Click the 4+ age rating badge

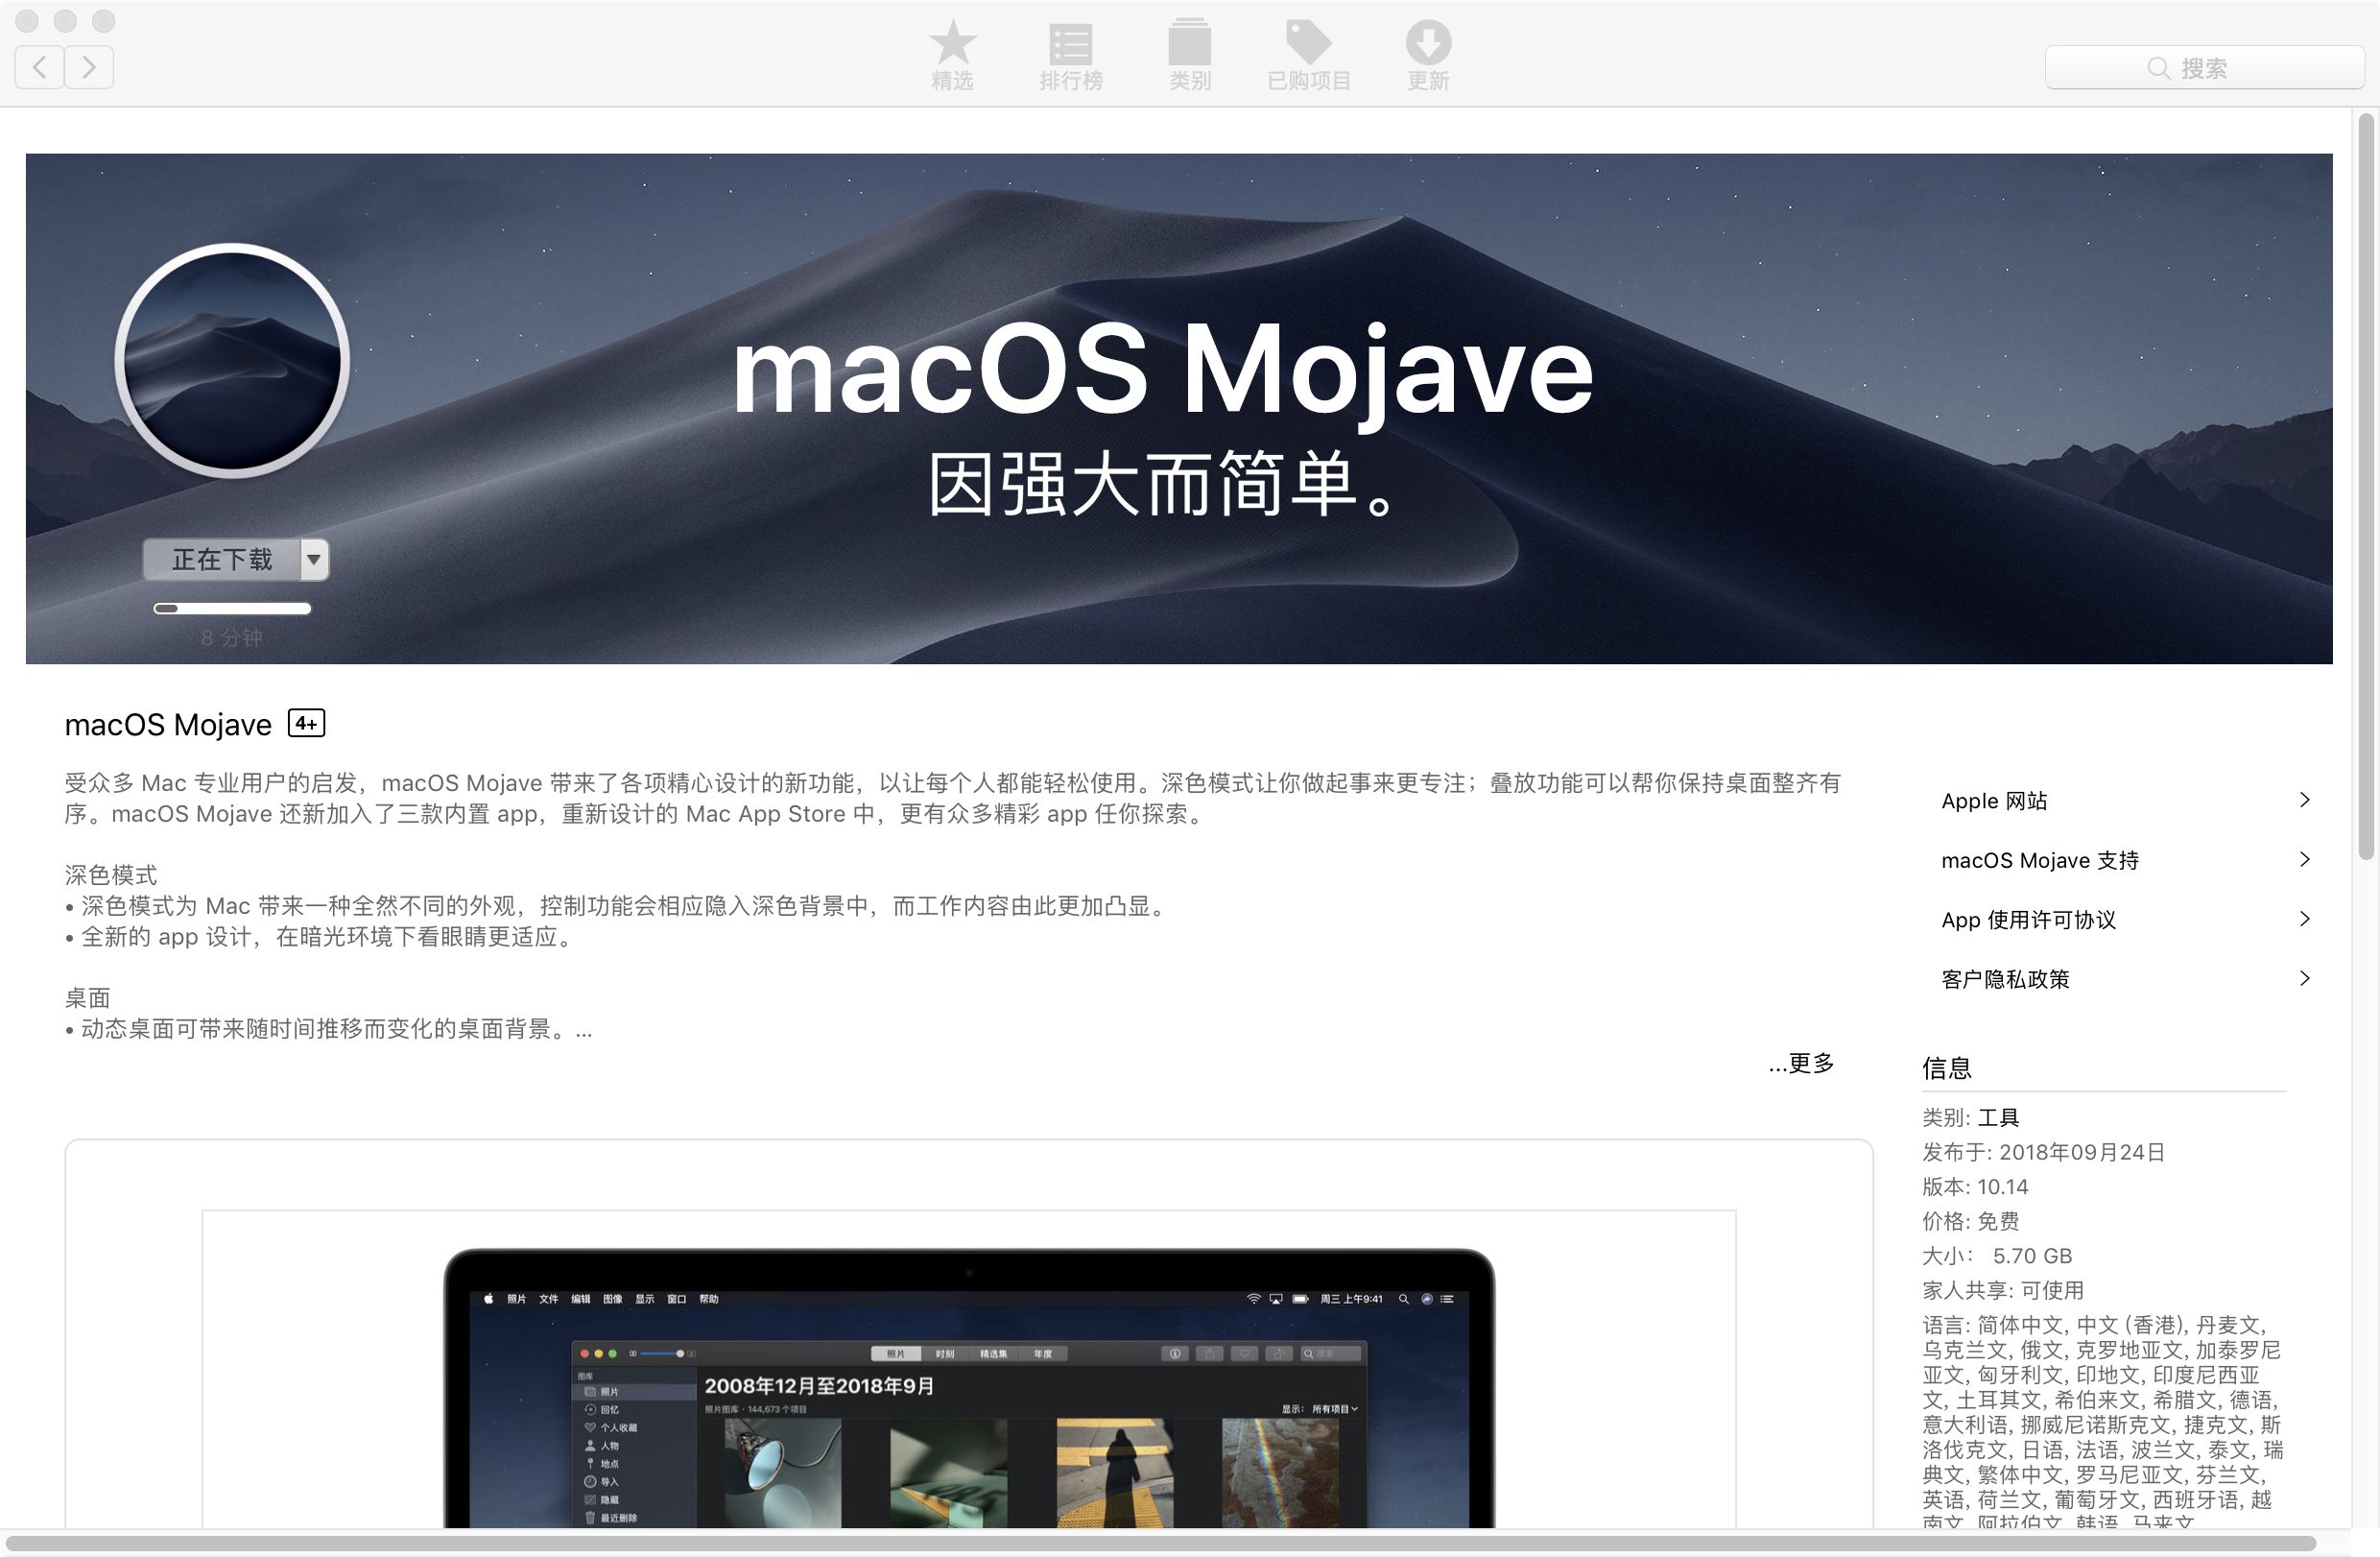[x=306, y=723]
